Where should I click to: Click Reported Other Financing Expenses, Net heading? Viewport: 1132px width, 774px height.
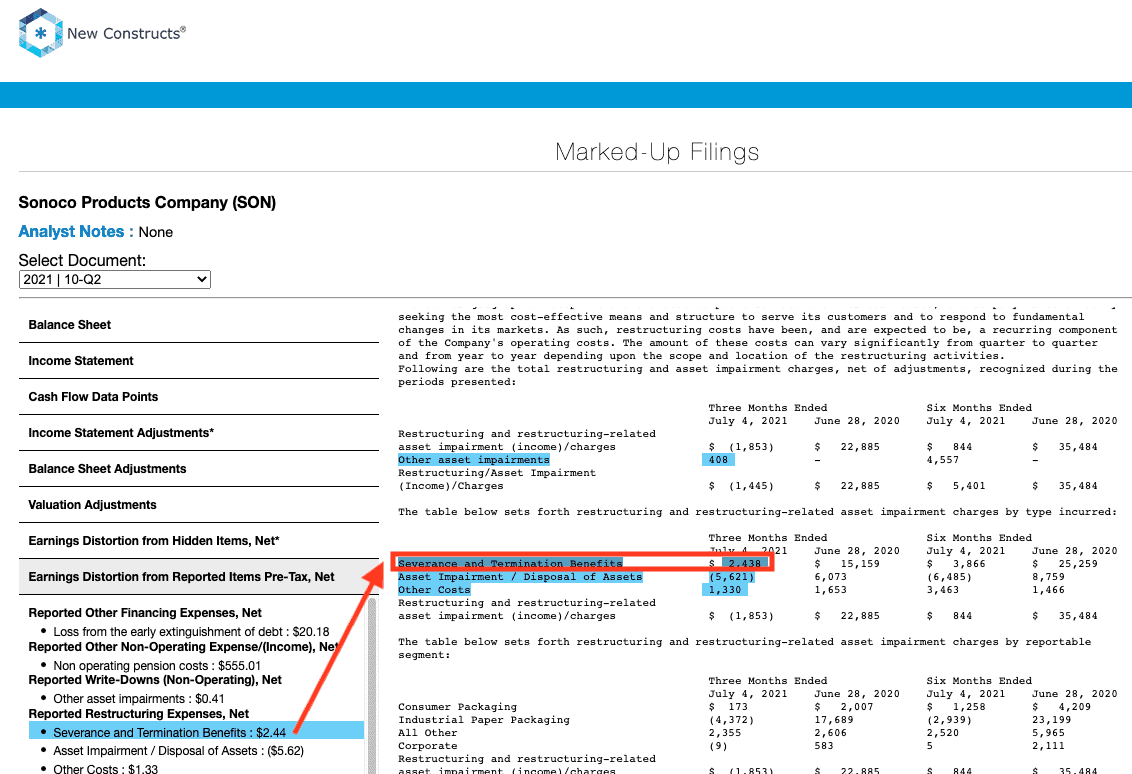(x=145, y=613)
